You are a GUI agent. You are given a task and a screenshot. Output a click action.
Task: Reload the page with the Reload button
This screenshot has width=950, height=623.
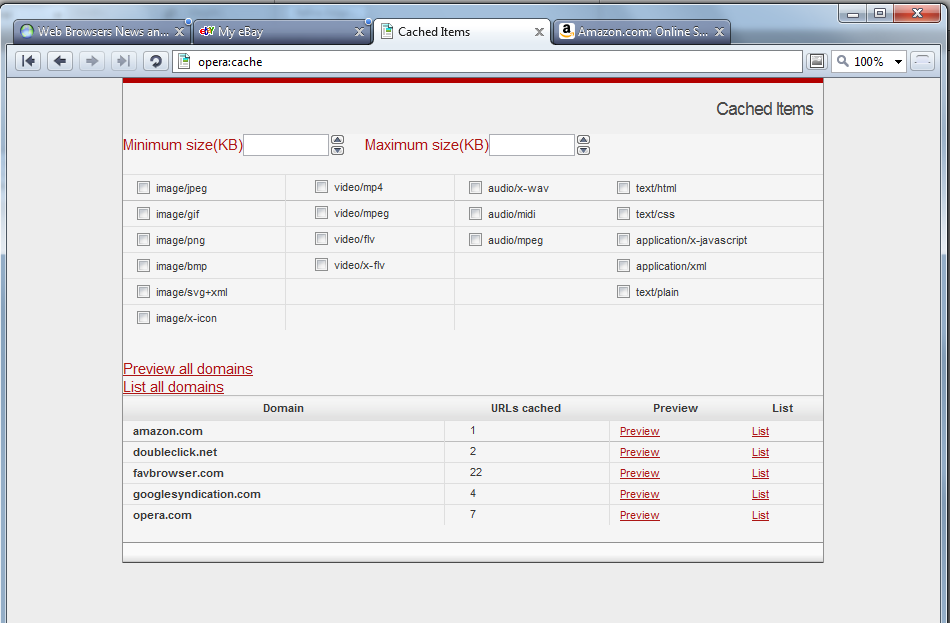click(x=155, y=62)
